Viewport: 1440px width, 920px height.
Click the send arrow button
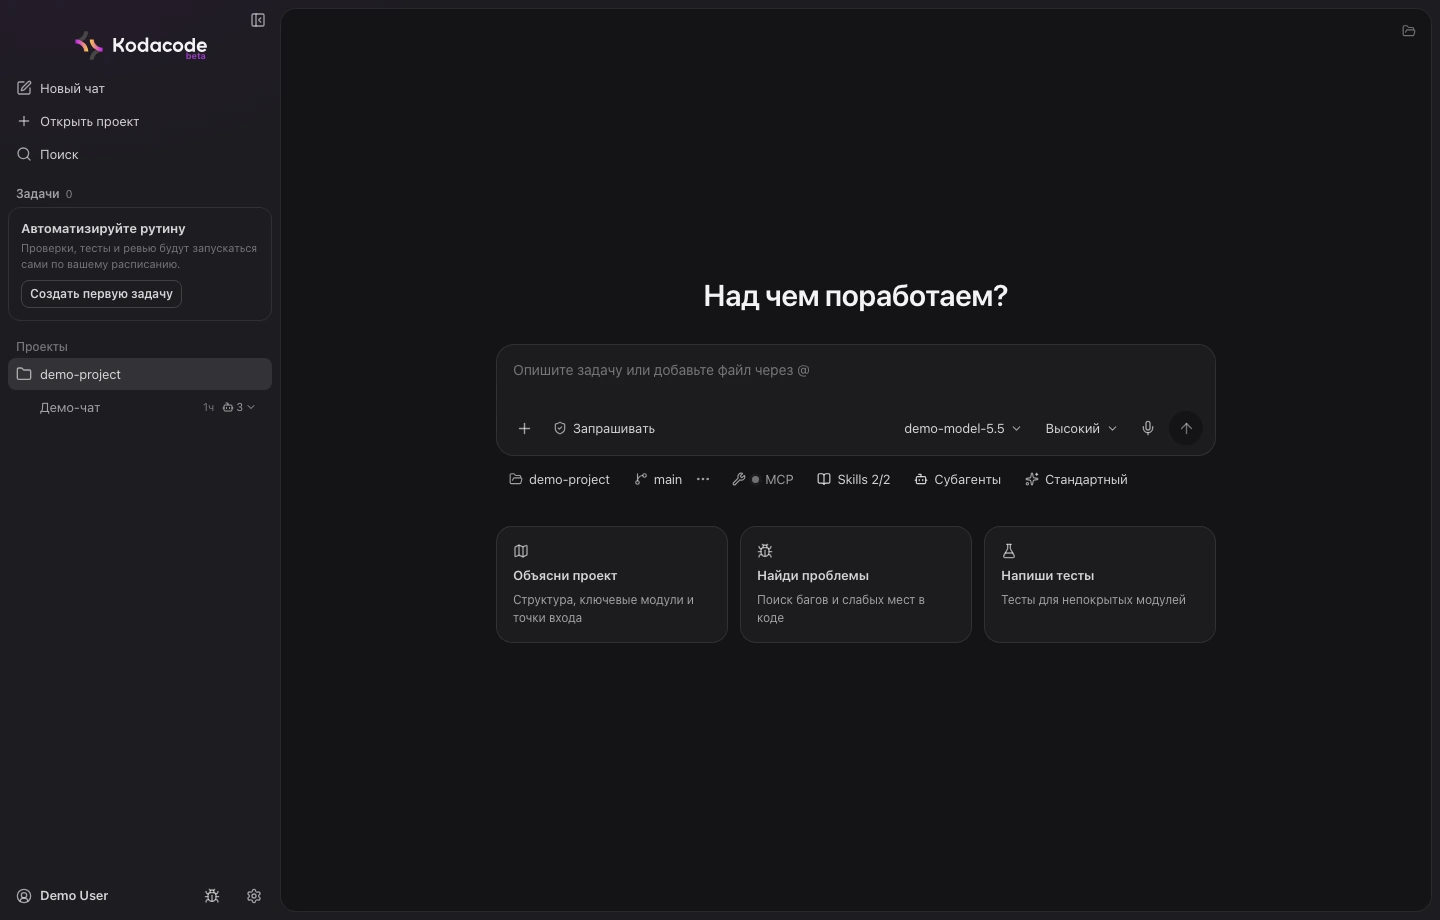point(1186,428)
